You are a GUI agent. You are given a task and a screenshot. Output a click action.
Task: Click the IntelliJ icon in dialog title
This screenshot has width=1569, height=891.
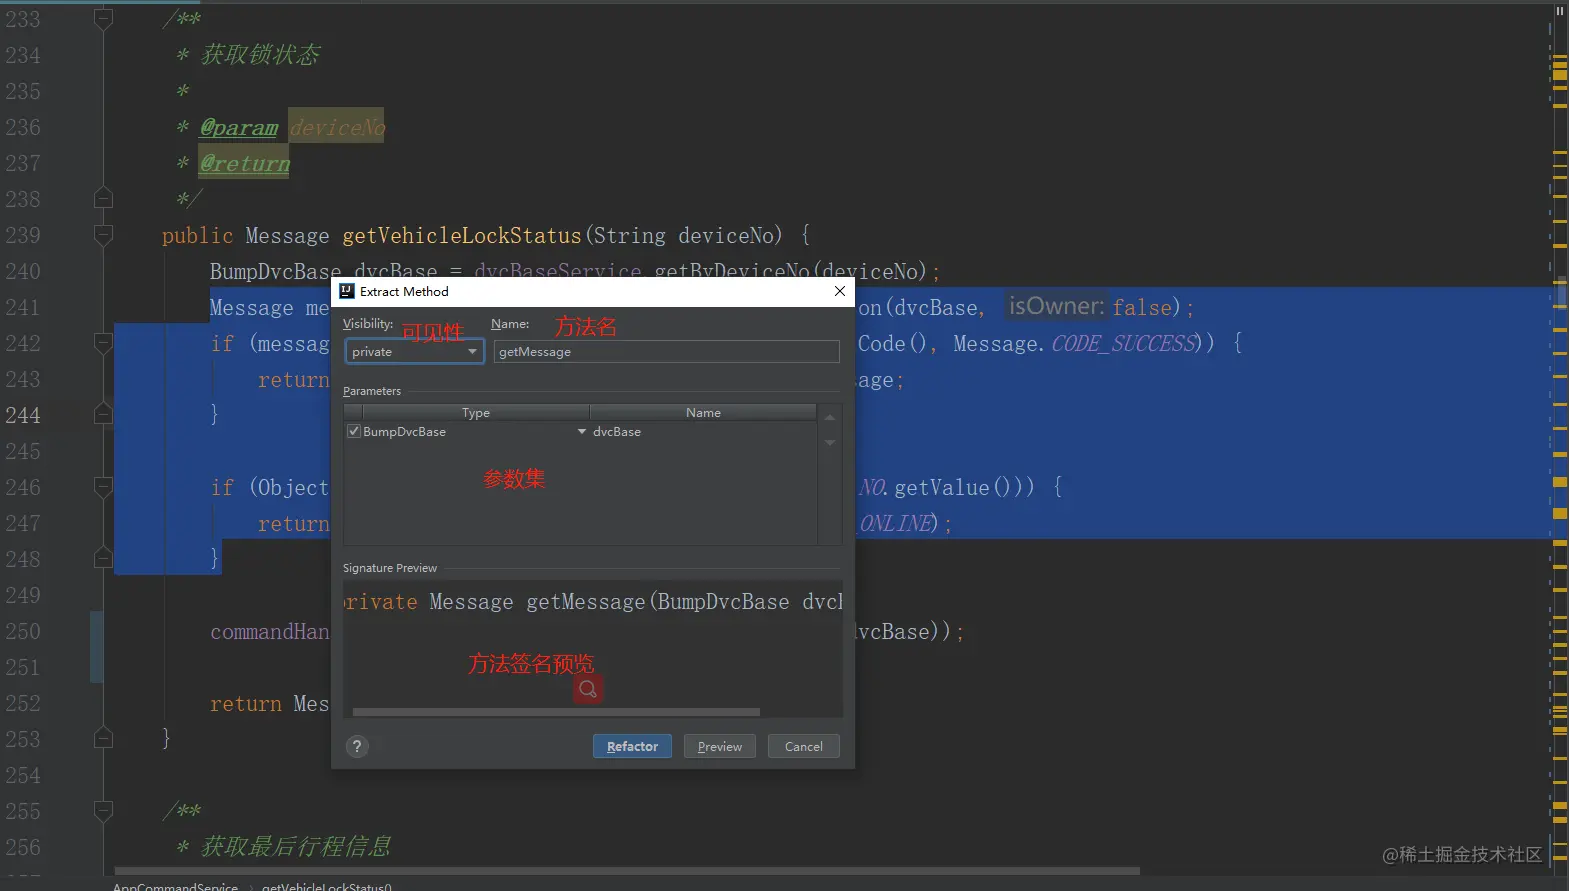(x=347, y=291)
